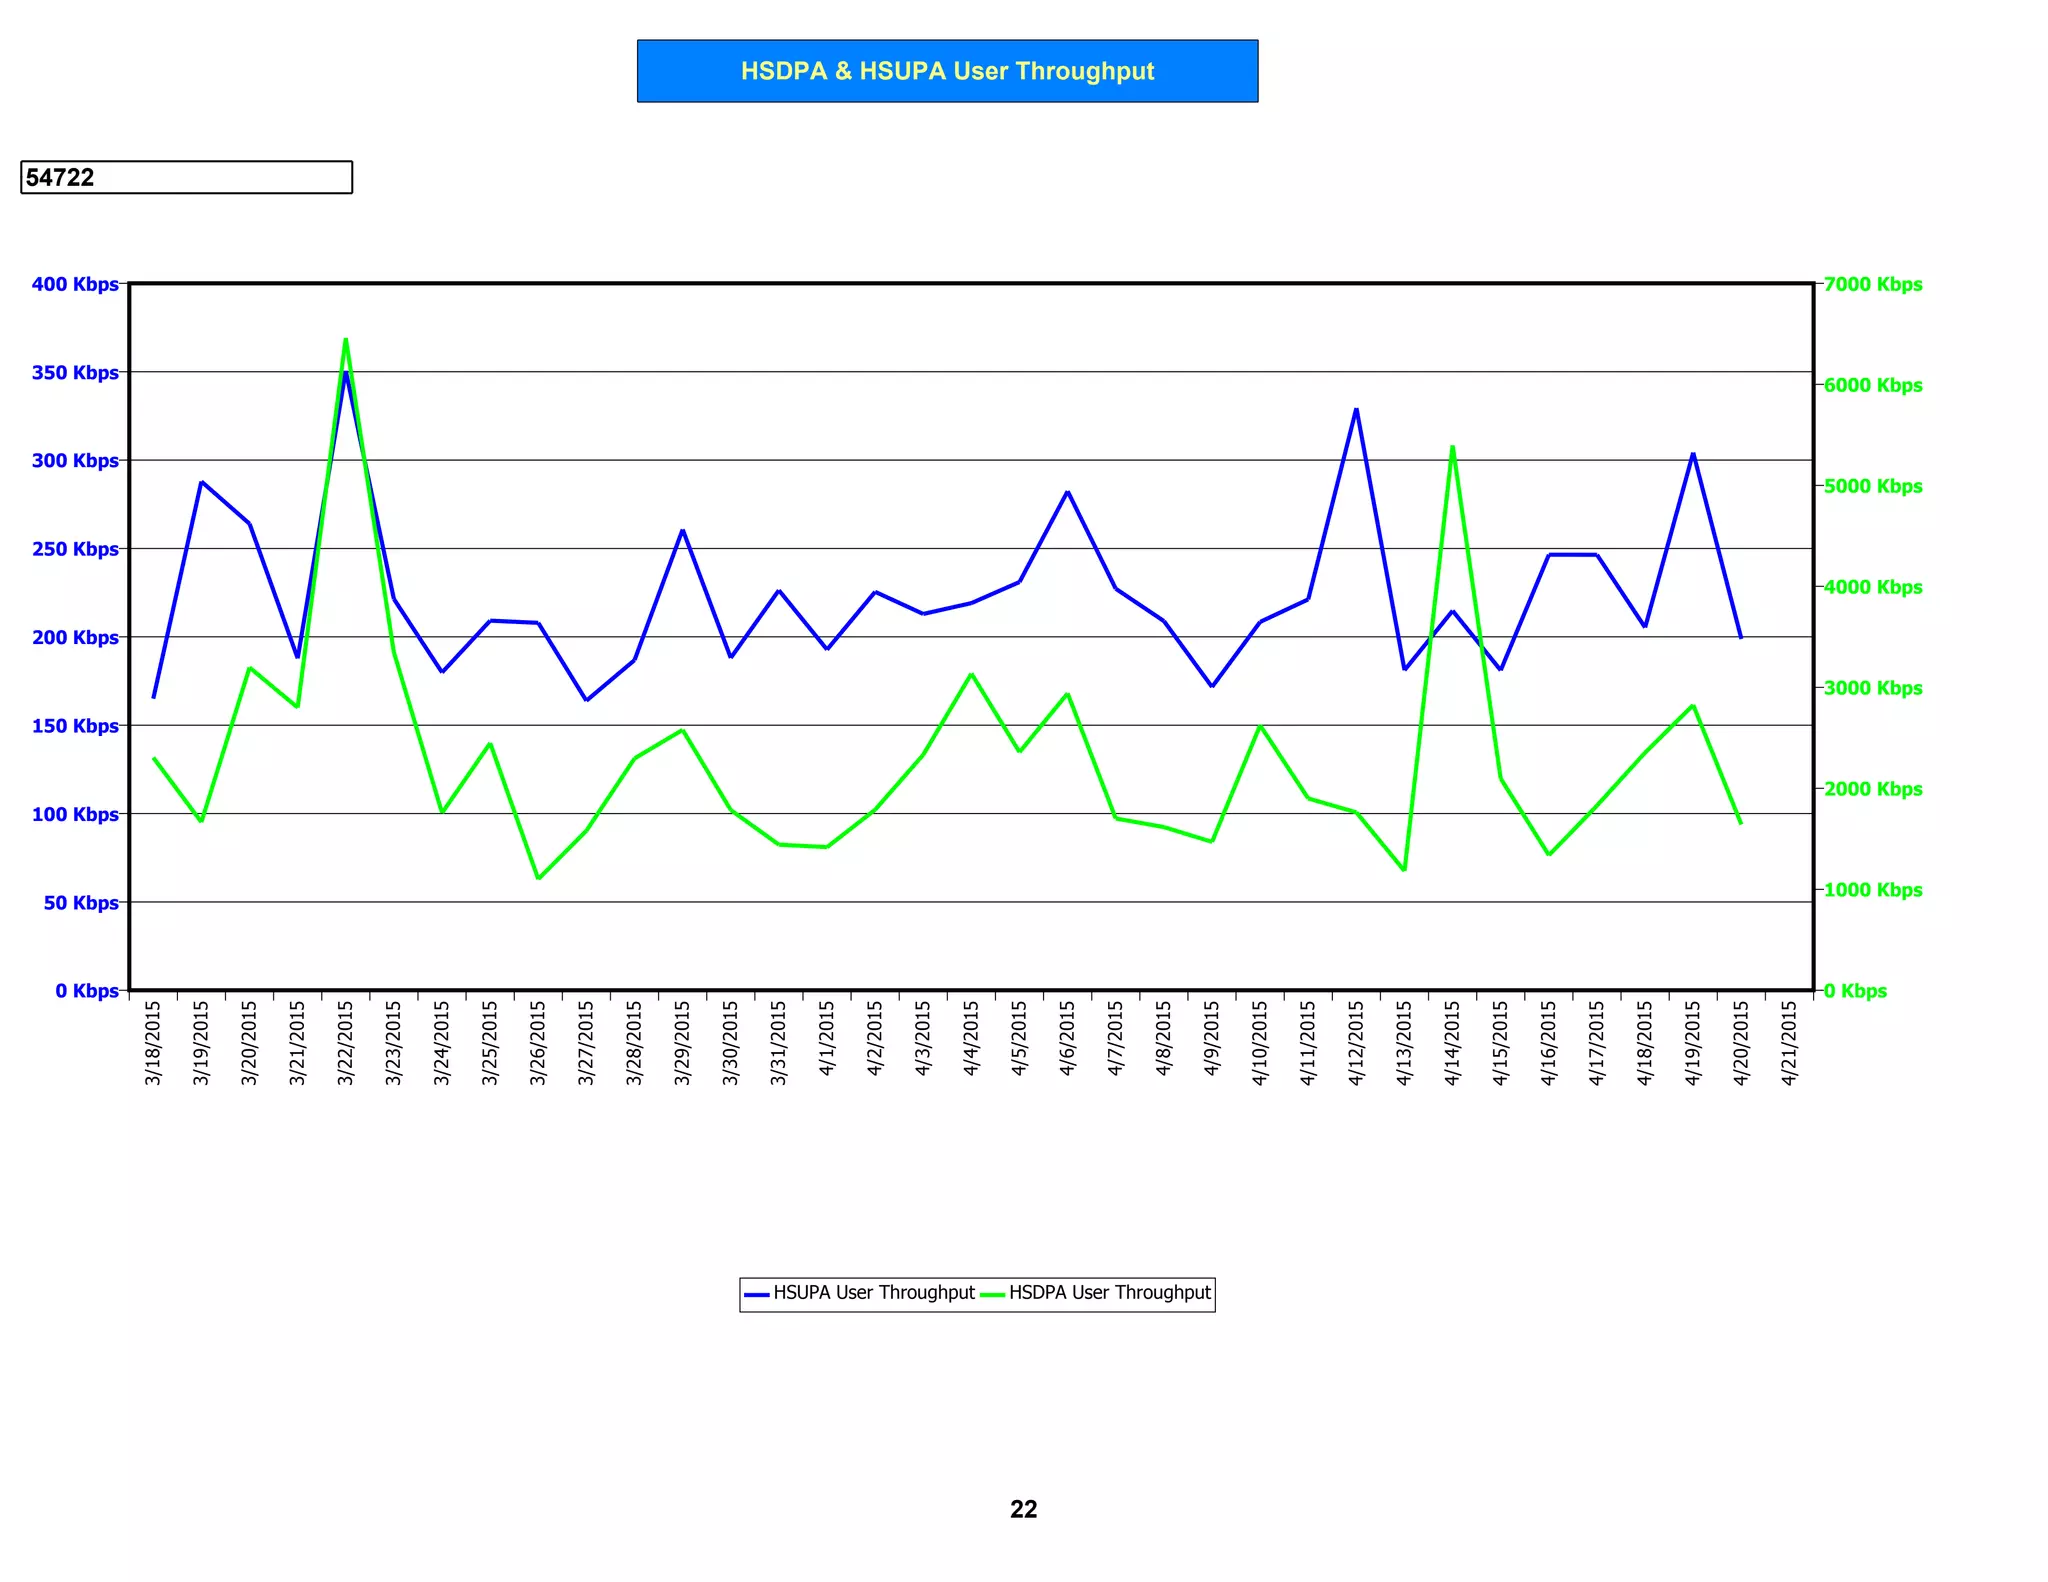Image resolution: width=2048 pixels, height=1582 pixels.
Task: Click the 0 Kbps green right axis label
Action: (x=1855, y=991)
